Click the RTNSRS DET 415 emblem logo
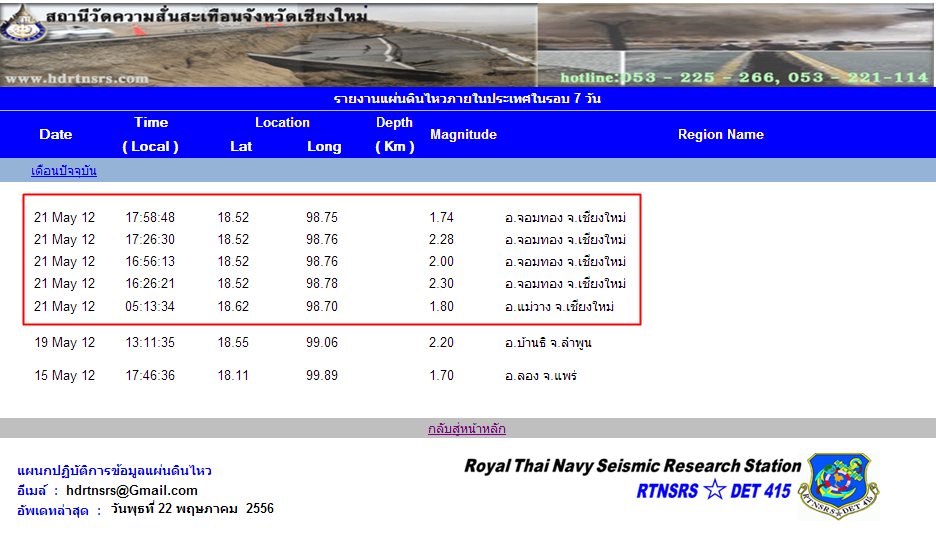Viewport: 936px width, 535px height. click(840, 486)
